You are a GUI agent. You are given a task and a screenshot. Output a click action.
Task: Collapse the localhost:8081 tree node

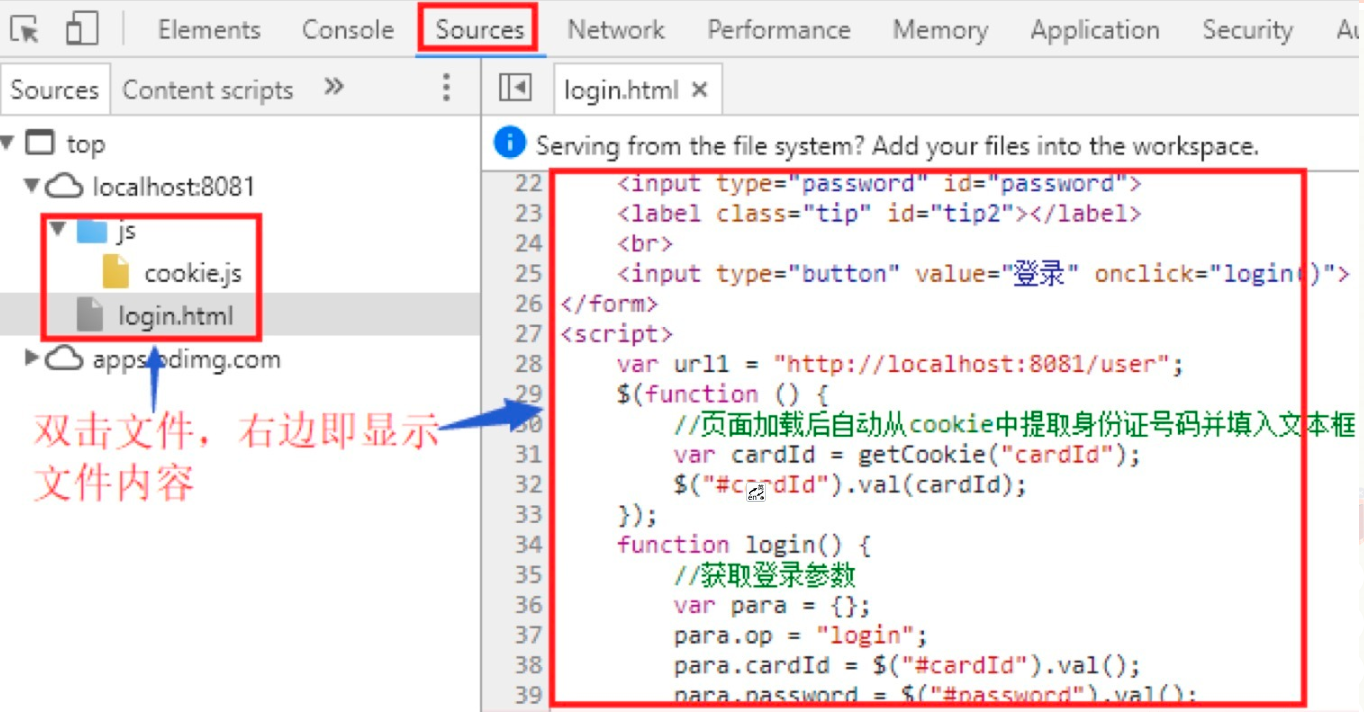(x=32, y=186)
